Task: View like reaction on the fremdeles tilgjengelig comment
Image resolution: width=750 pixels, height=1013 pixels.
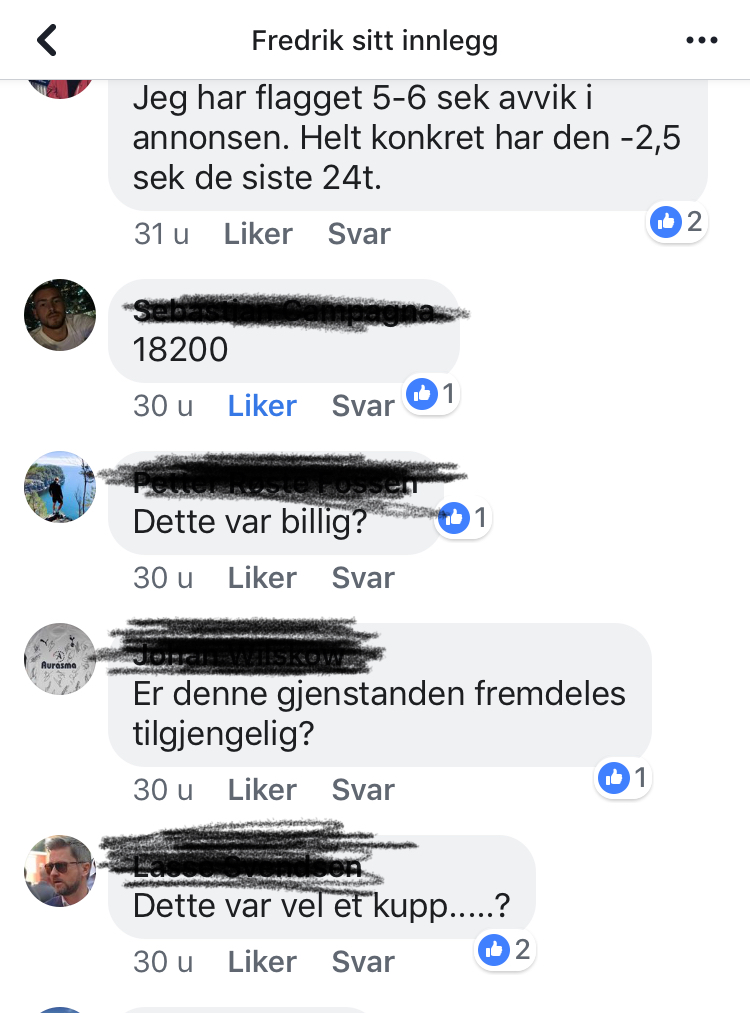Action: pos(622,778)
